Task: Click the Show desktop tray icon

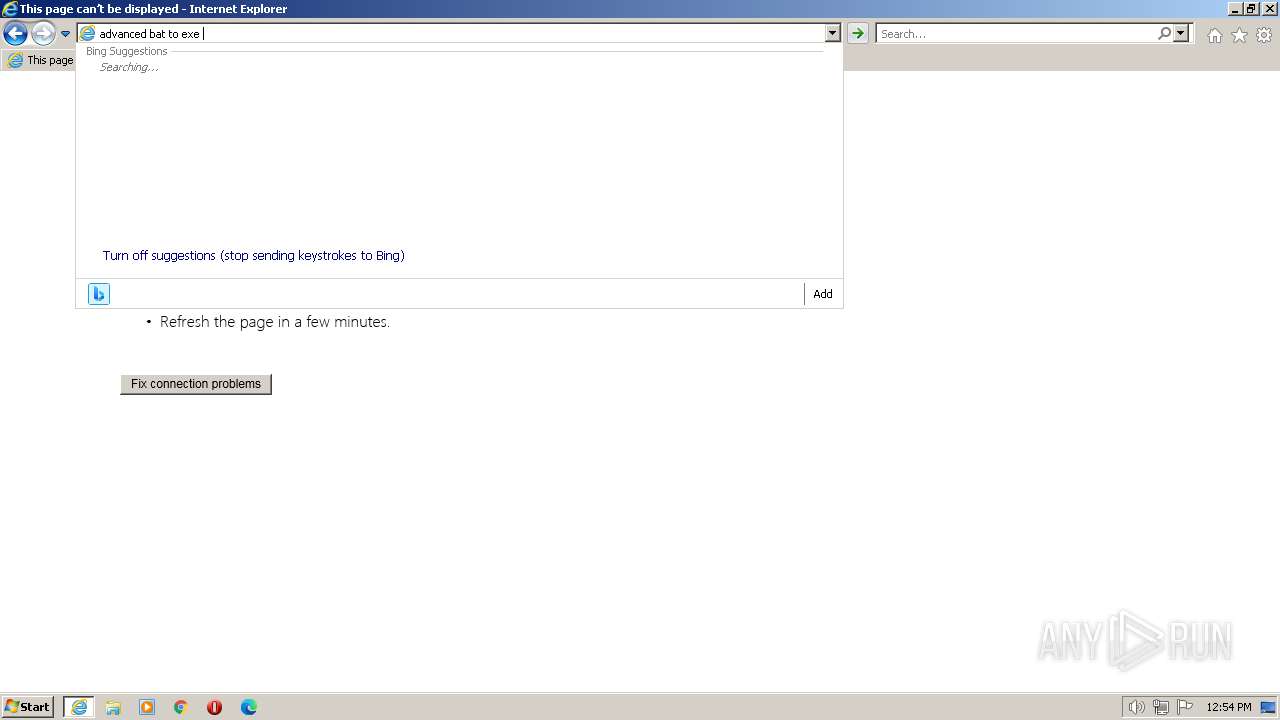Action: pos(1269,707)
